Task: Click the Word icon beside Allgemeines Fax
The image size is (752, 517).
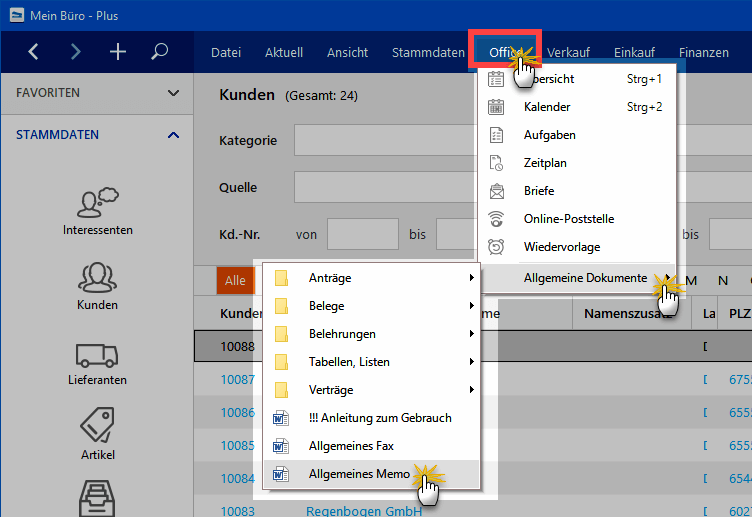Action: pos(281,446)
